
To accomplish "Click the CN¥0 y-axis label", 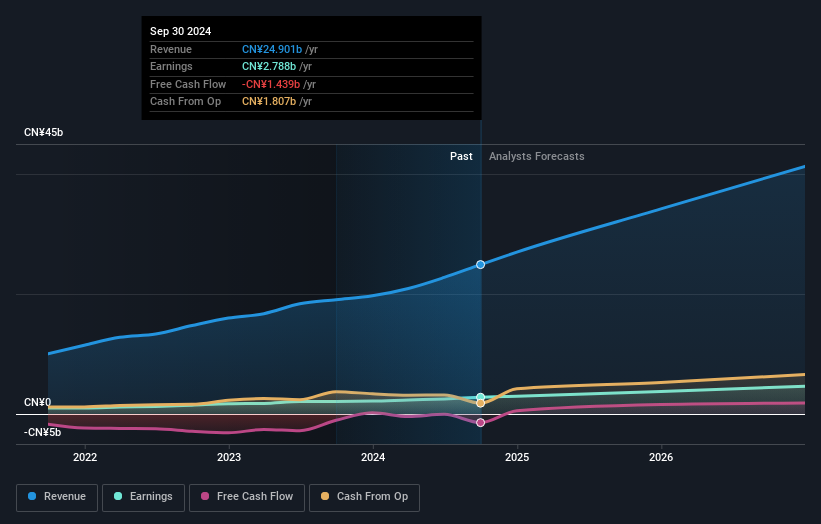I will pos(38,403).
